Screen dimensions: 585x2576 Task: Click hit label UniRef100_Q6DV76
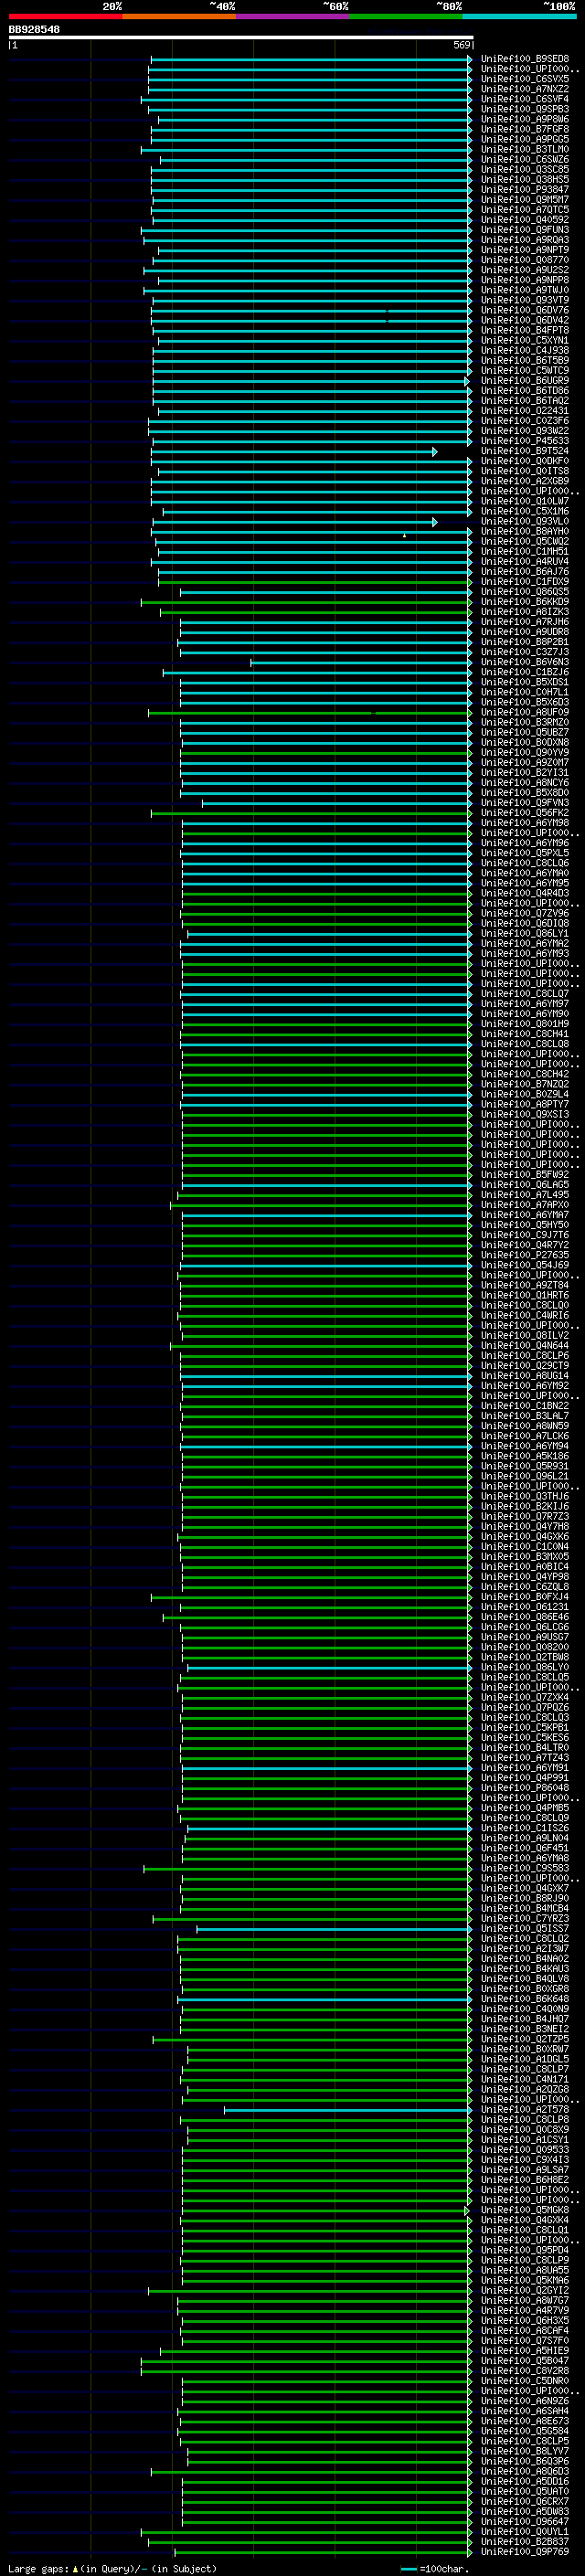click(524, 310)
